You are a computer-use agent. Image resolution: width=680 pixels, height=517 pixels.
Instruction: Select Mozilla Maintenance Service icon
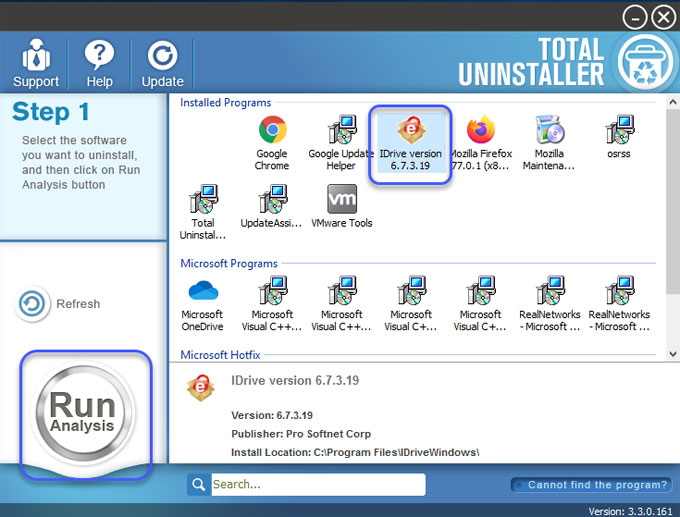(549, 143)
